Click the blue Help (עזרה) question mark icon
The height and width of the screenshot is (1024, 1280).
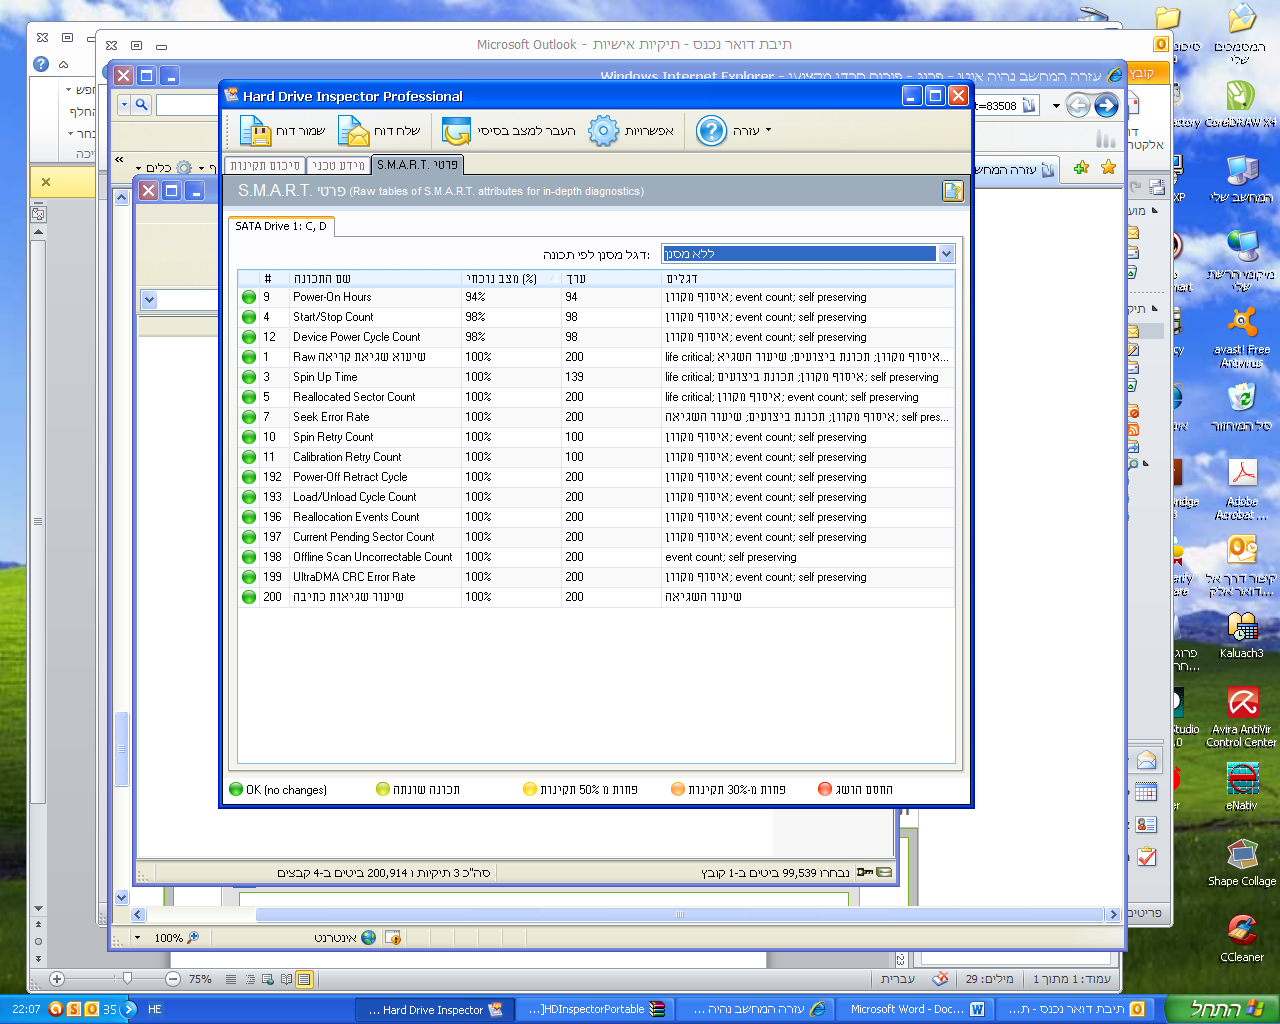(711, 131)
